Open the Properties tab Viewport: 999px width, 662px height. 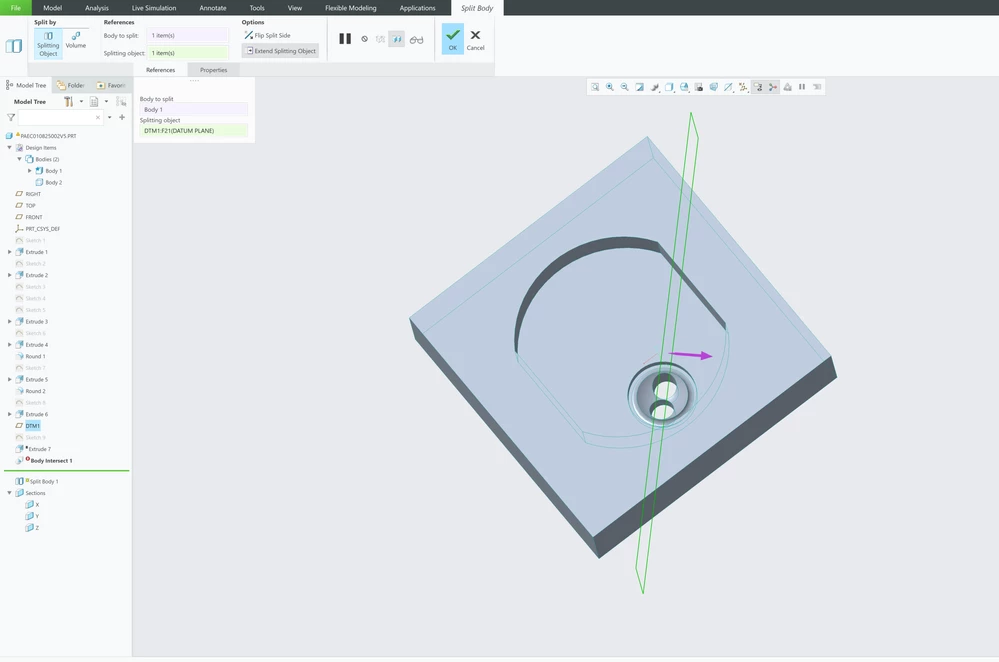click(x=213, y=70)
